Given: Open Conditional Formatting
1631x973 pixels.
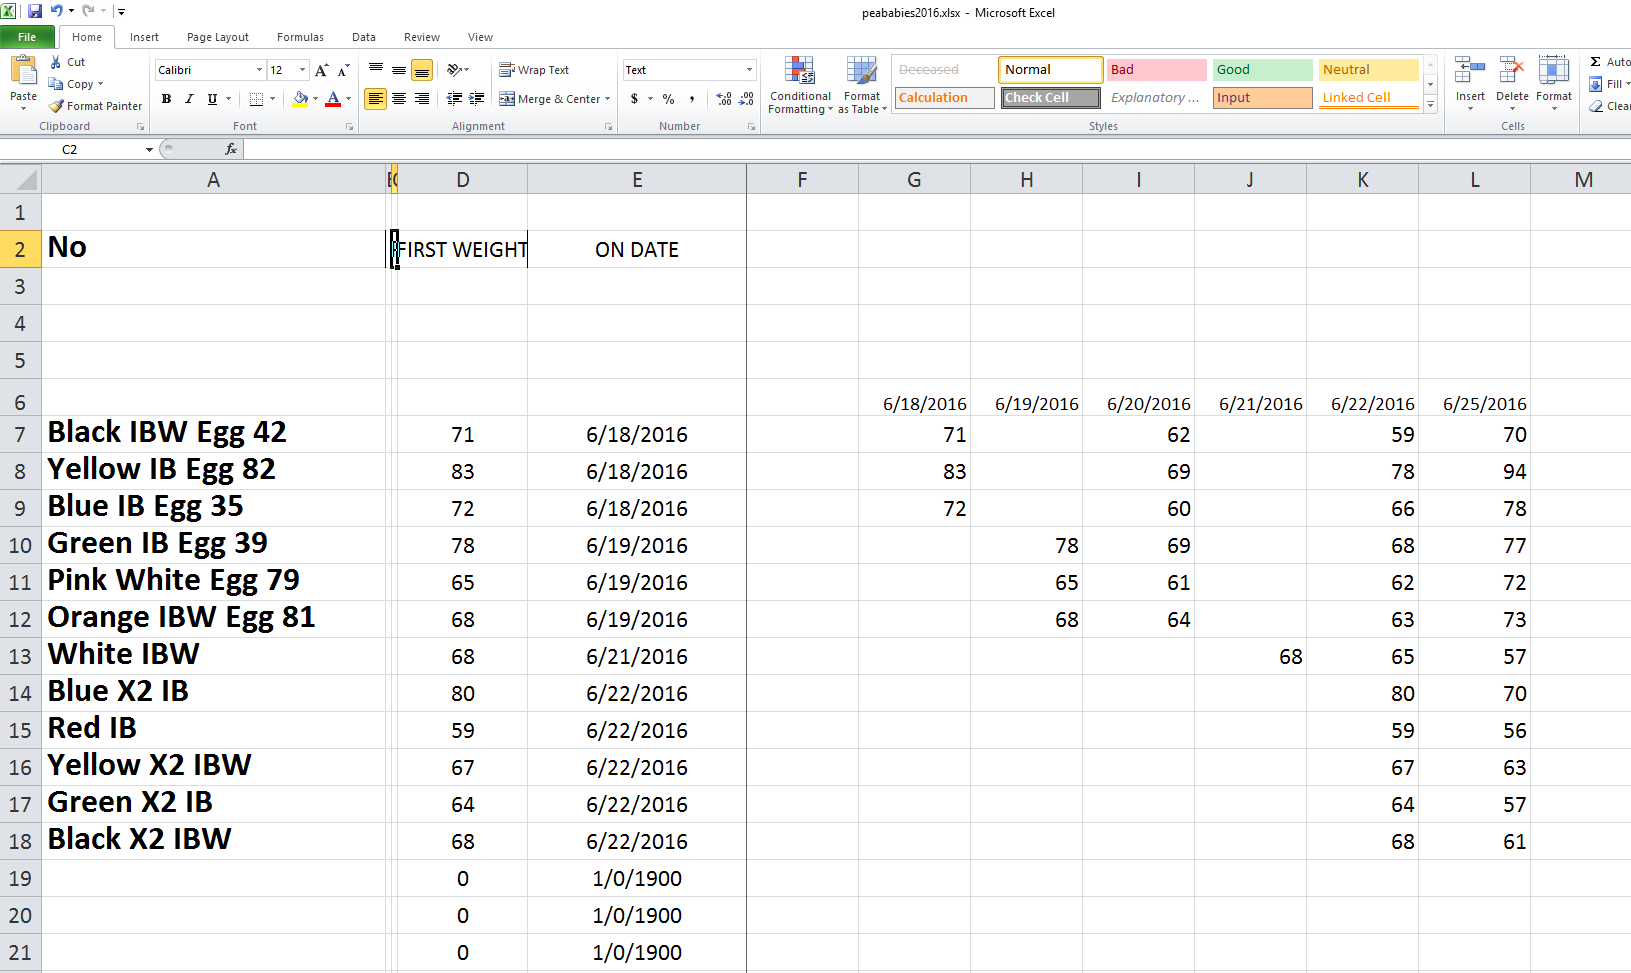Looking at the screenshot, I should (800, 85).
